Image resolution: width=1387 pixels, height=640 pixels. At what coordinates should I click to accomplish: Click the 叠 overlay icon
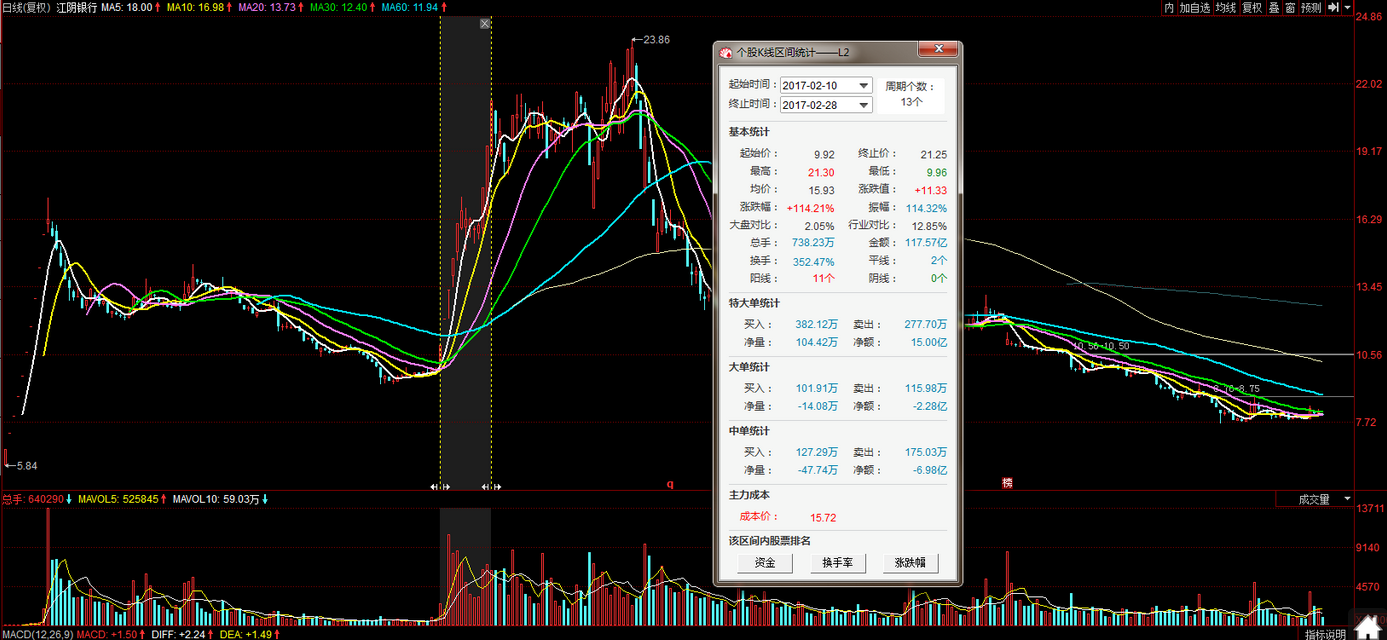tap(1273, 7)
